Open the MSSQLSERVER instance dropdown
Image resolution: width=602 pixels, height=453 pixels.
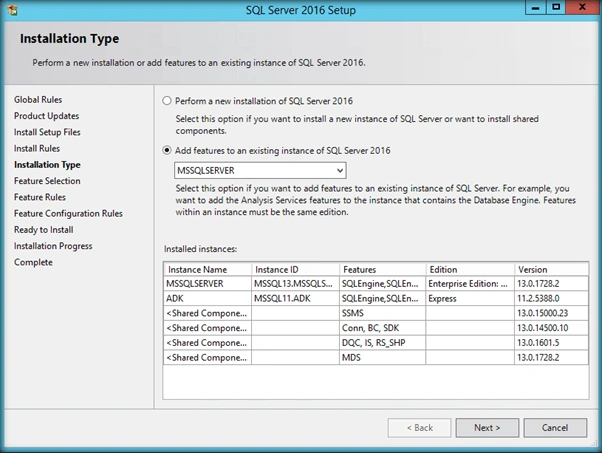pyautogui.click(x=260, y=170)
